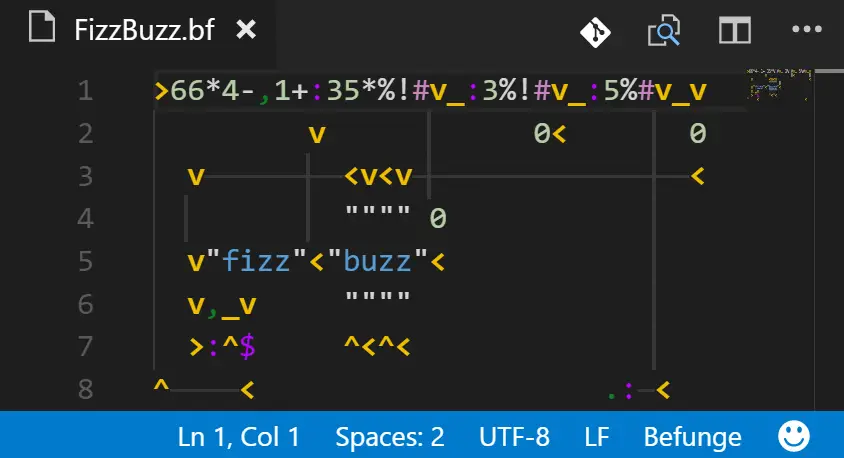Click line number 5 in the gutter
The height and width of the screenshot is (458, 844).
pyautogui.click(x=86, y=261)
